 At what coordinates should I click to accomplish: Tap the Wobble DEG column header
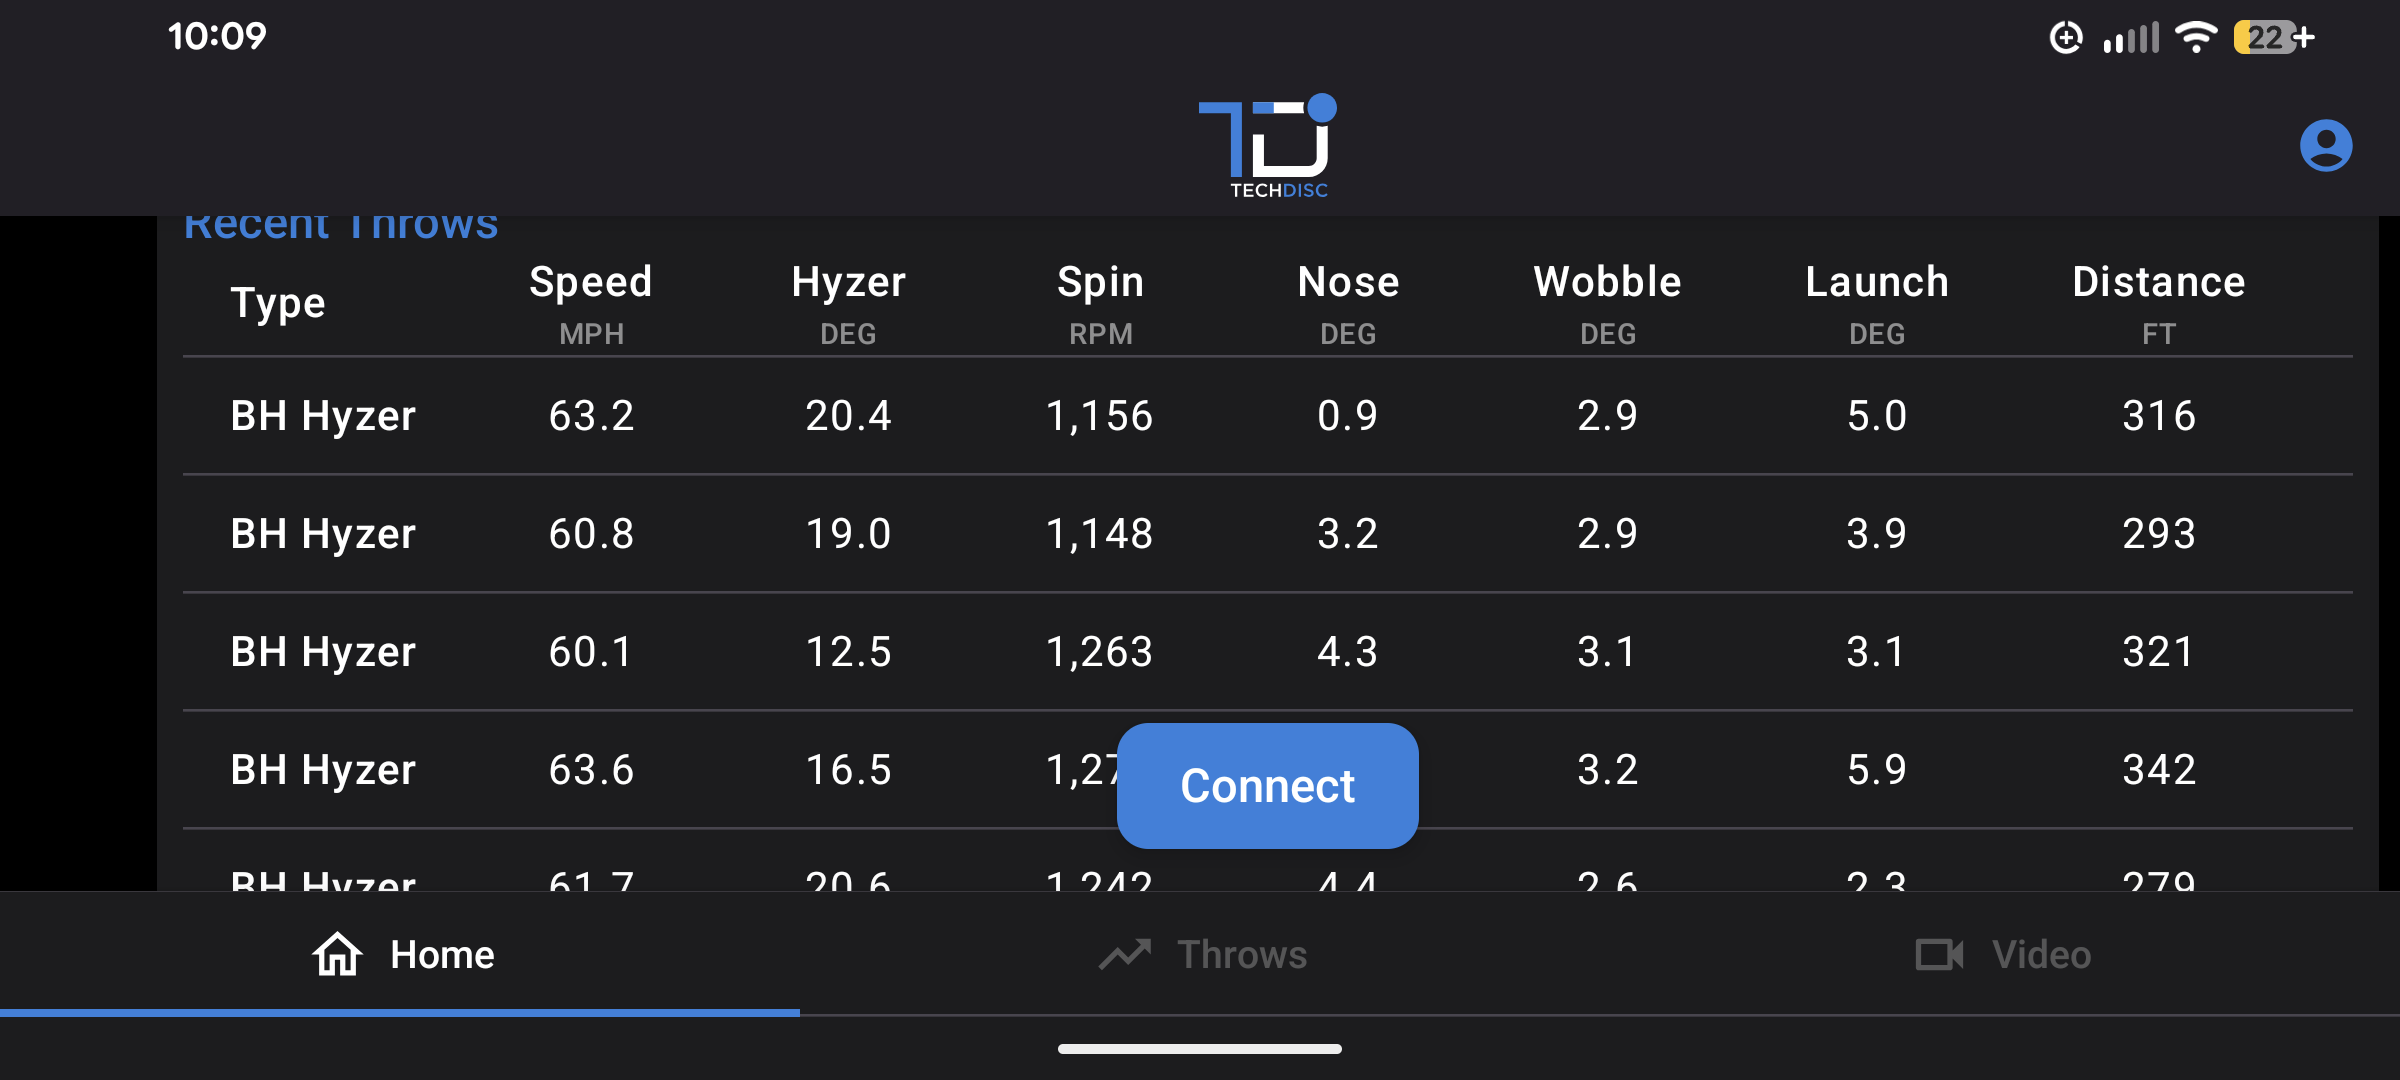point(1607,302)
